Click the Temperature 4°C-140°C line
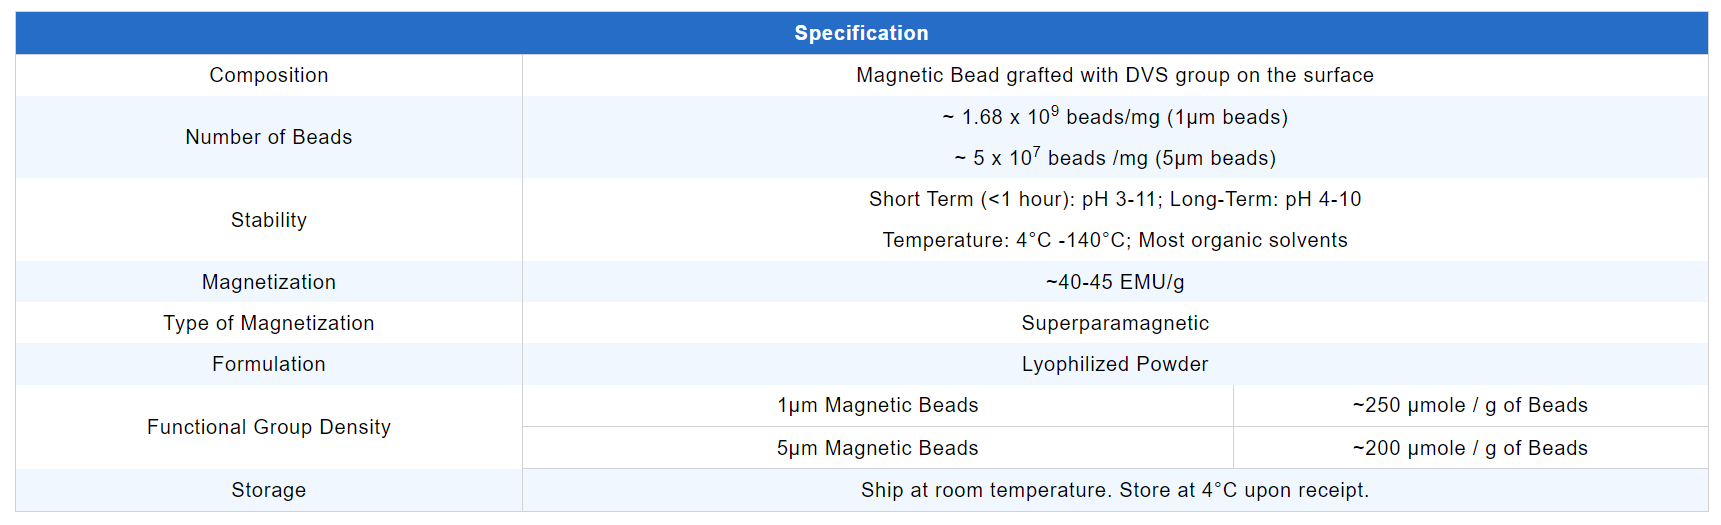The image size is (1721, 525). 1114,240
